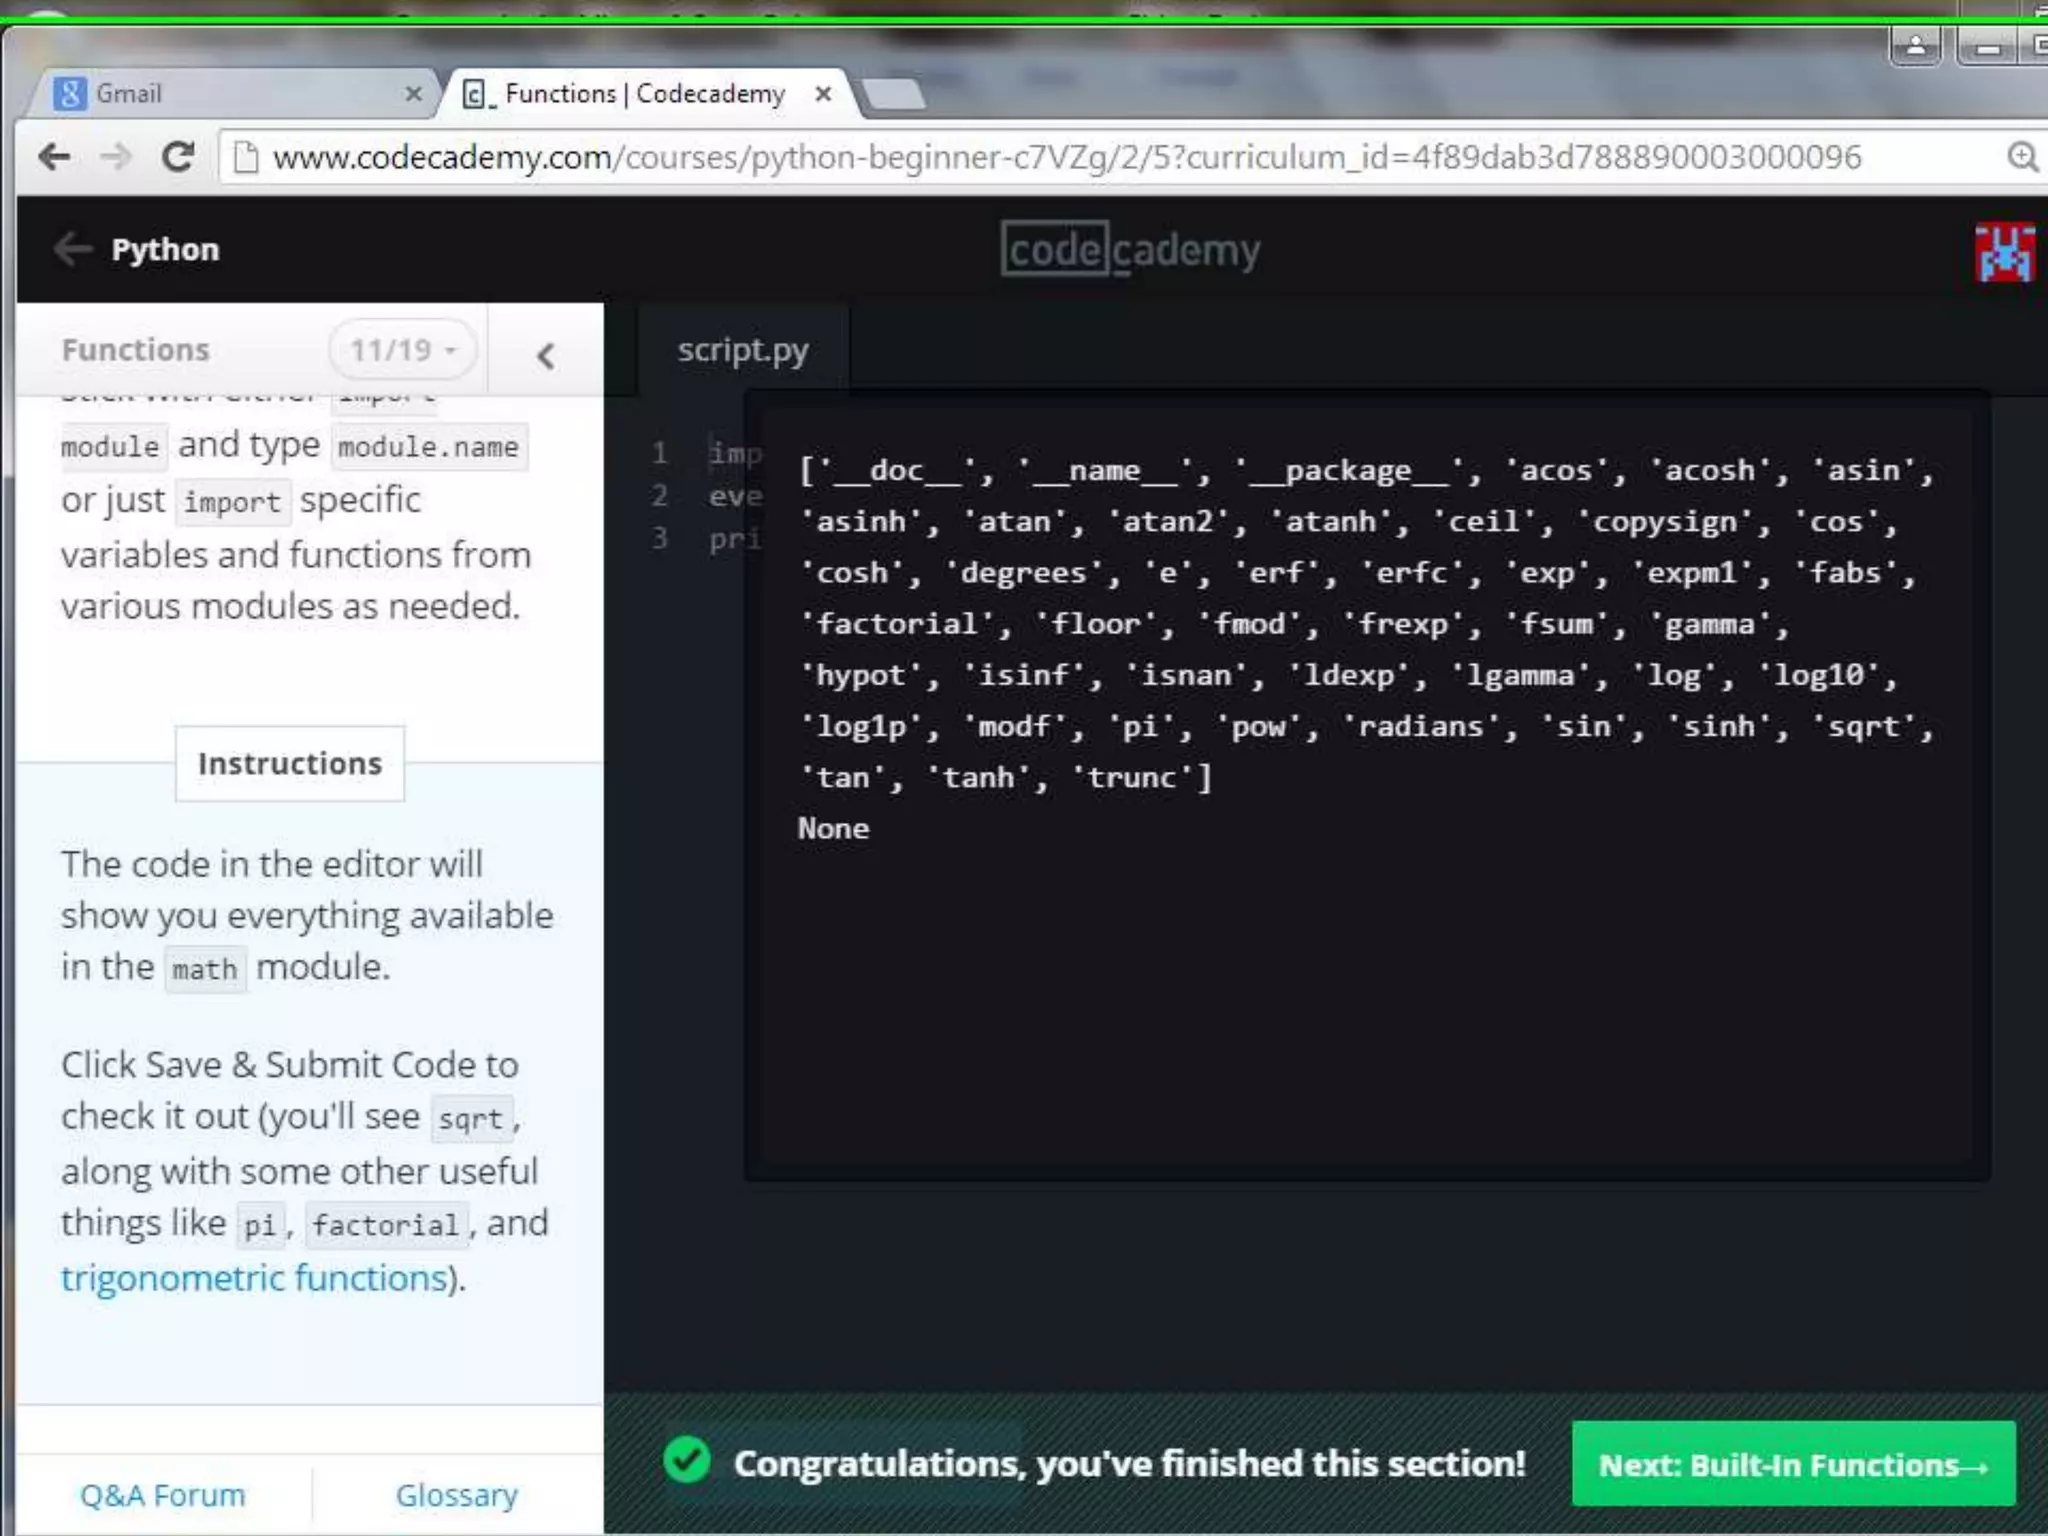Click the user icon in the window title bar
The width and height of the screenshot is (2048, 1536).
[1916, 46]
